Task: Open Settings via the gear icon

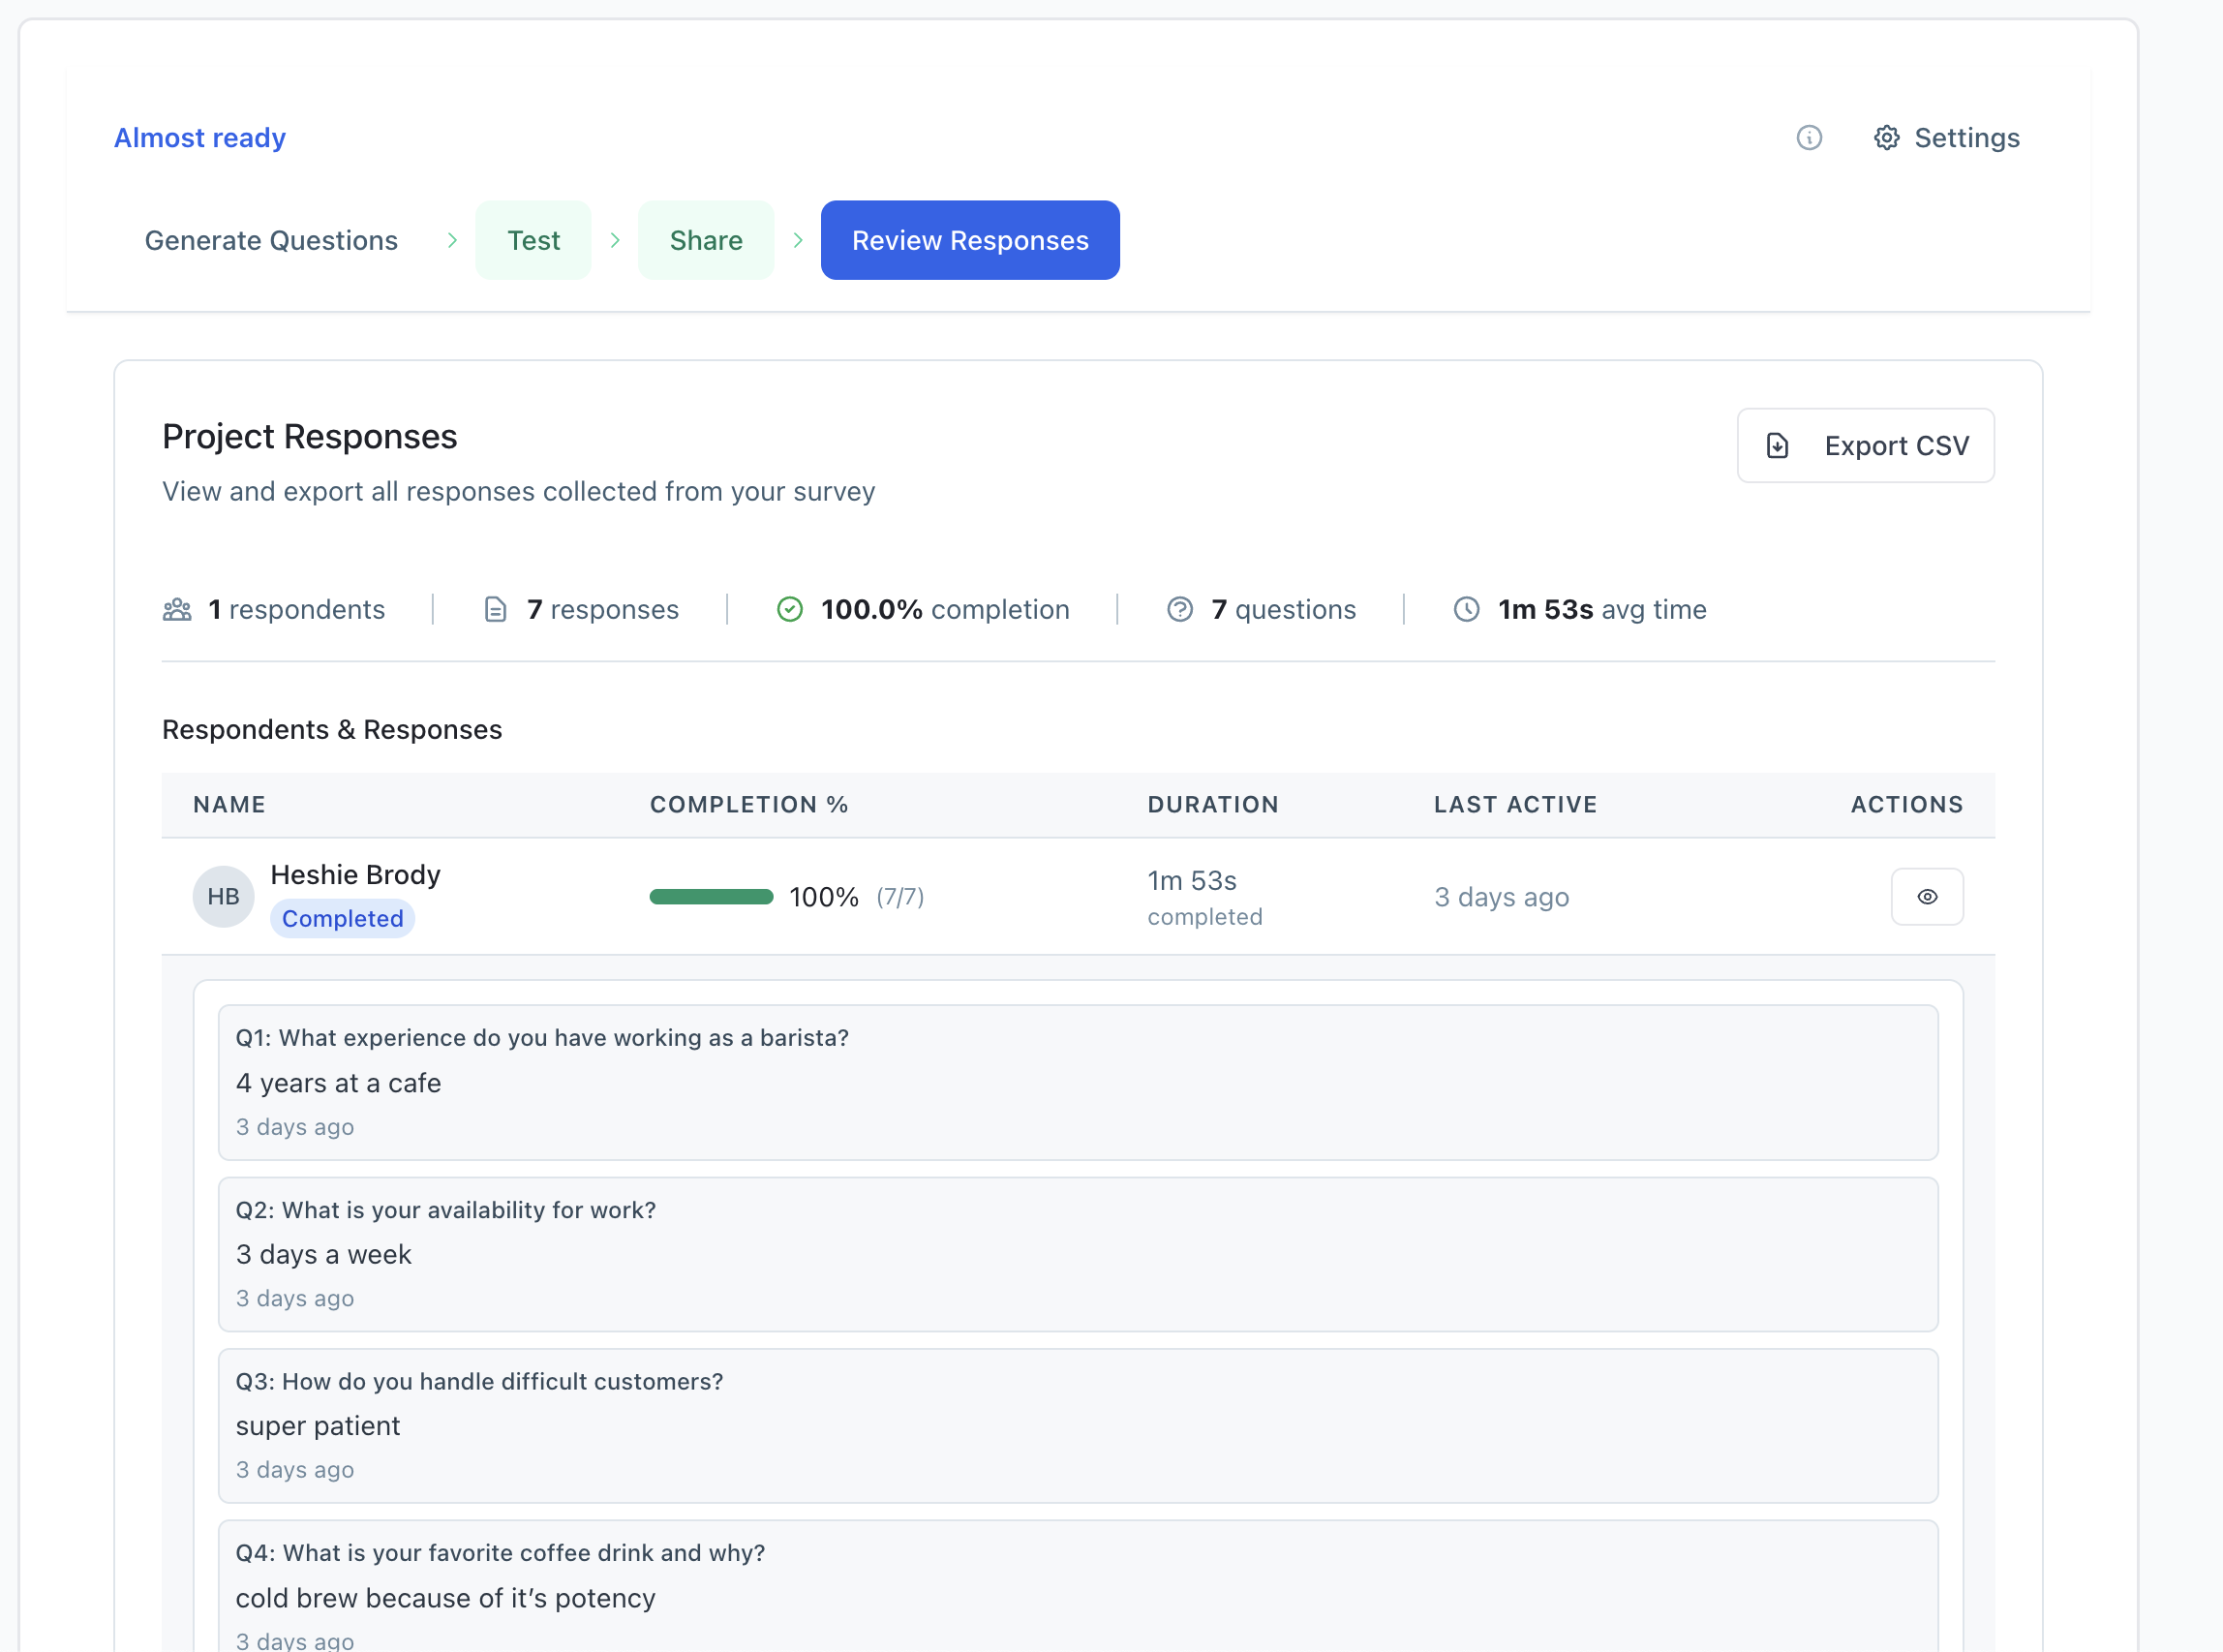Action: tap(1886, 138)
